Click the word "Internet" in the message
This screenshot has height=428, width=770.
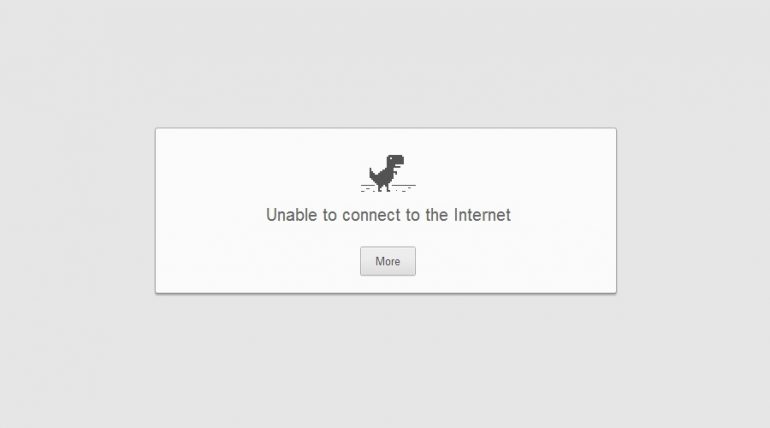482,215
